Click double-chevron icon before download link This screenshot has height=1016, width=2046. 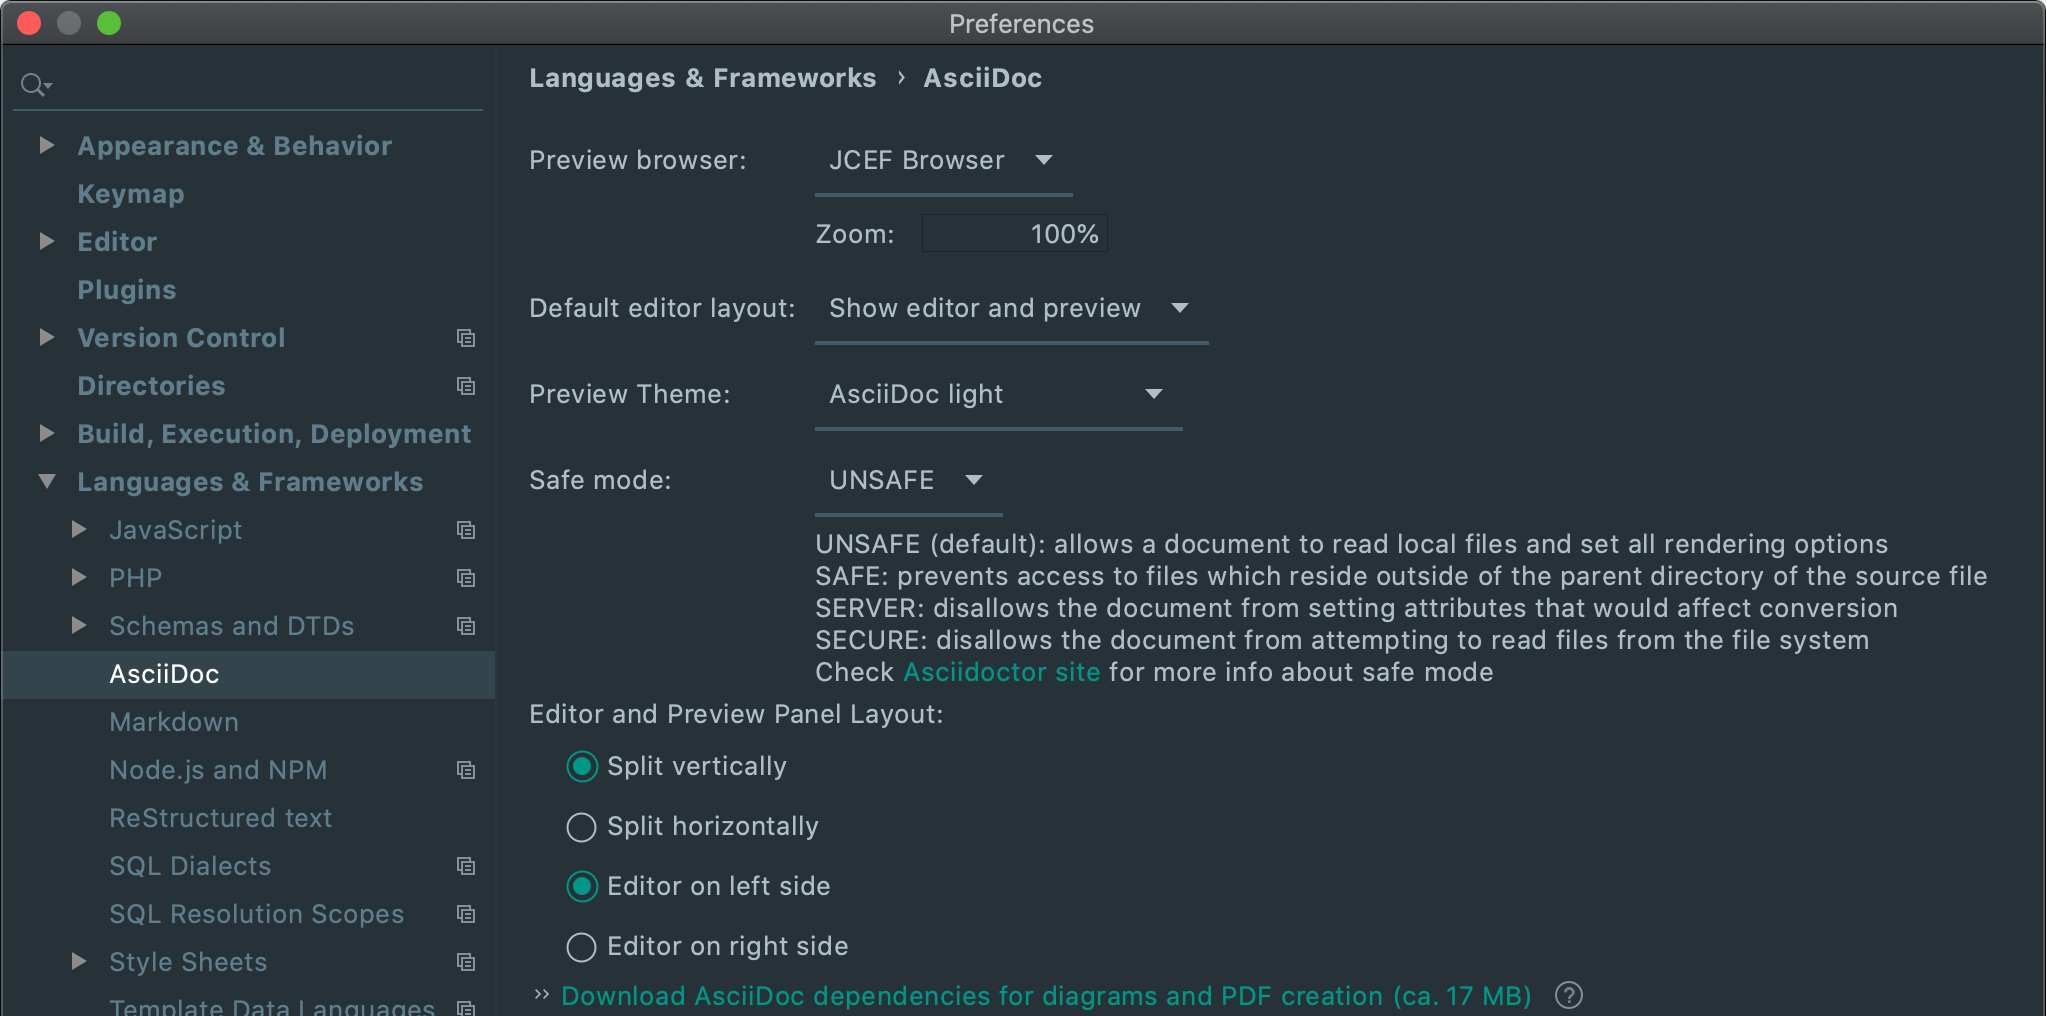tap(542, 994)
